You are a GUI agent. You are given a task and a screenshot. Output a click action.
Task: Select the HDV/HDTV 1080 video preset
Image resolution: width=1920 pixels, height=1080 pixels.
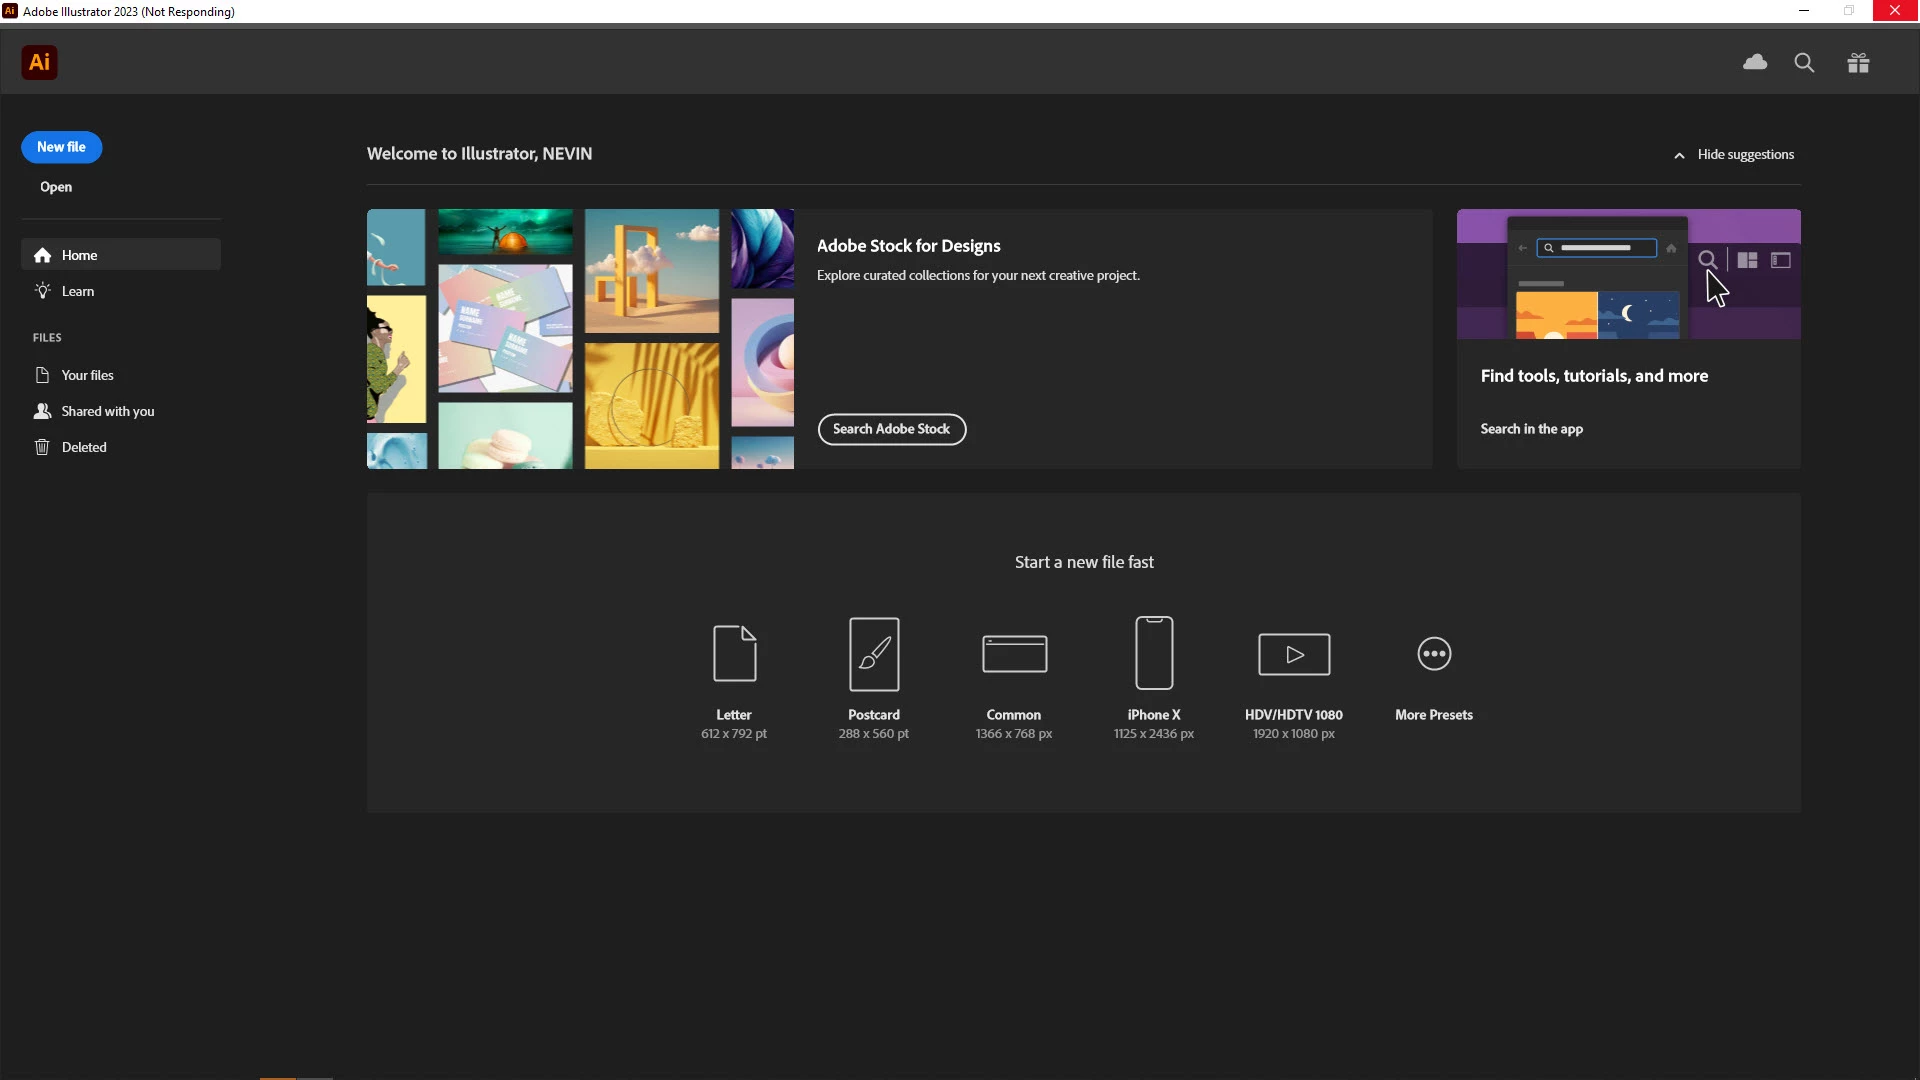1294,654
